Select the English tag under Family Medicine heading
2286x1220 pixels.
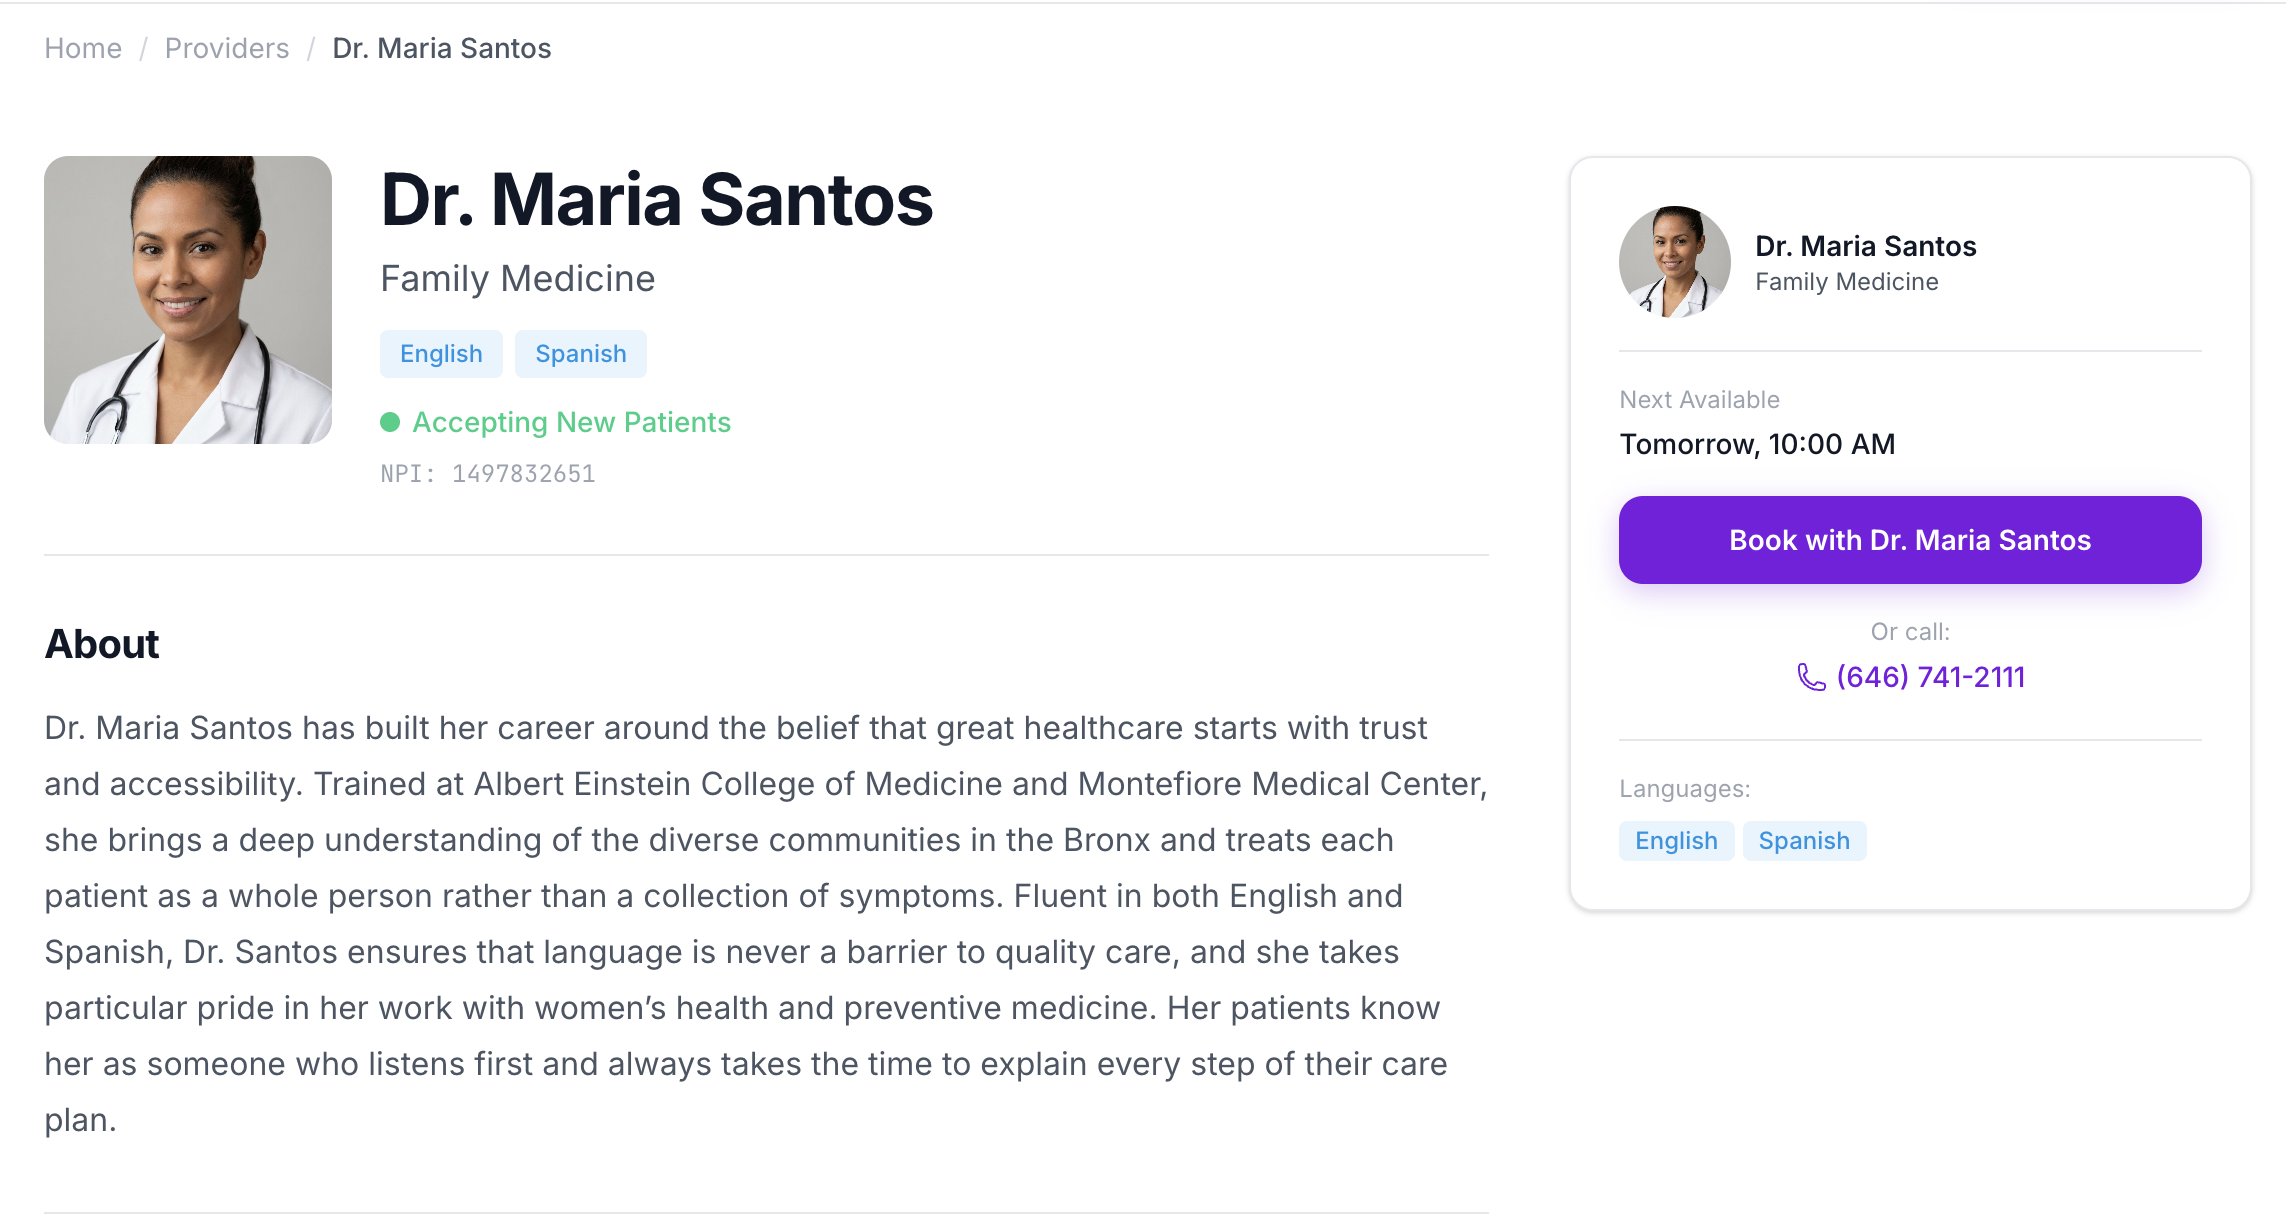click(x=441, y=354)
